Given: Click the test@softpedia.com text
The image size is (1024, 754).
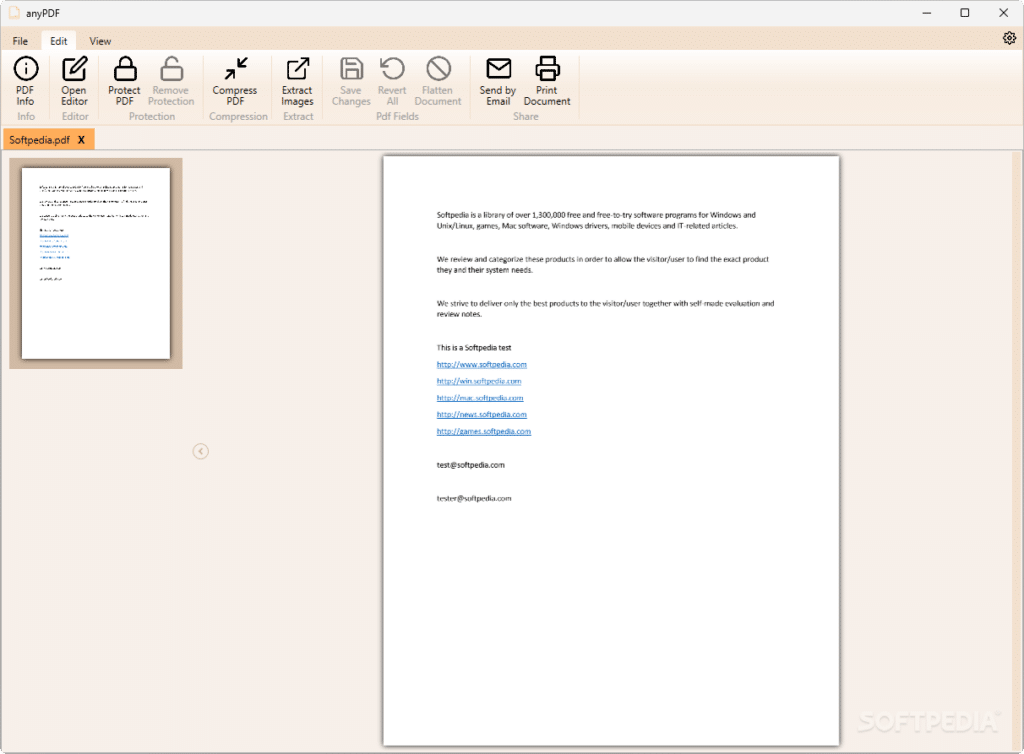Looking at the screenshot, I should [470, 465].
